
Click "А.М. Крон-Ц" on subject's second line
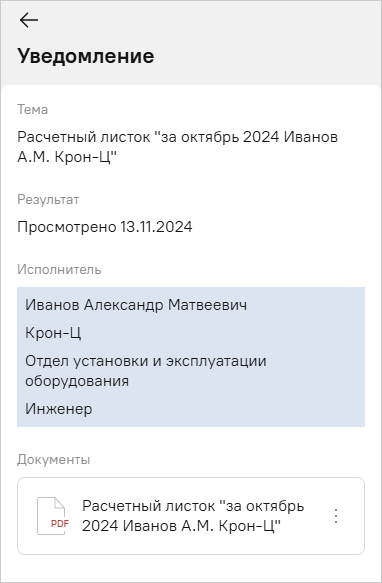coord(67,157)
